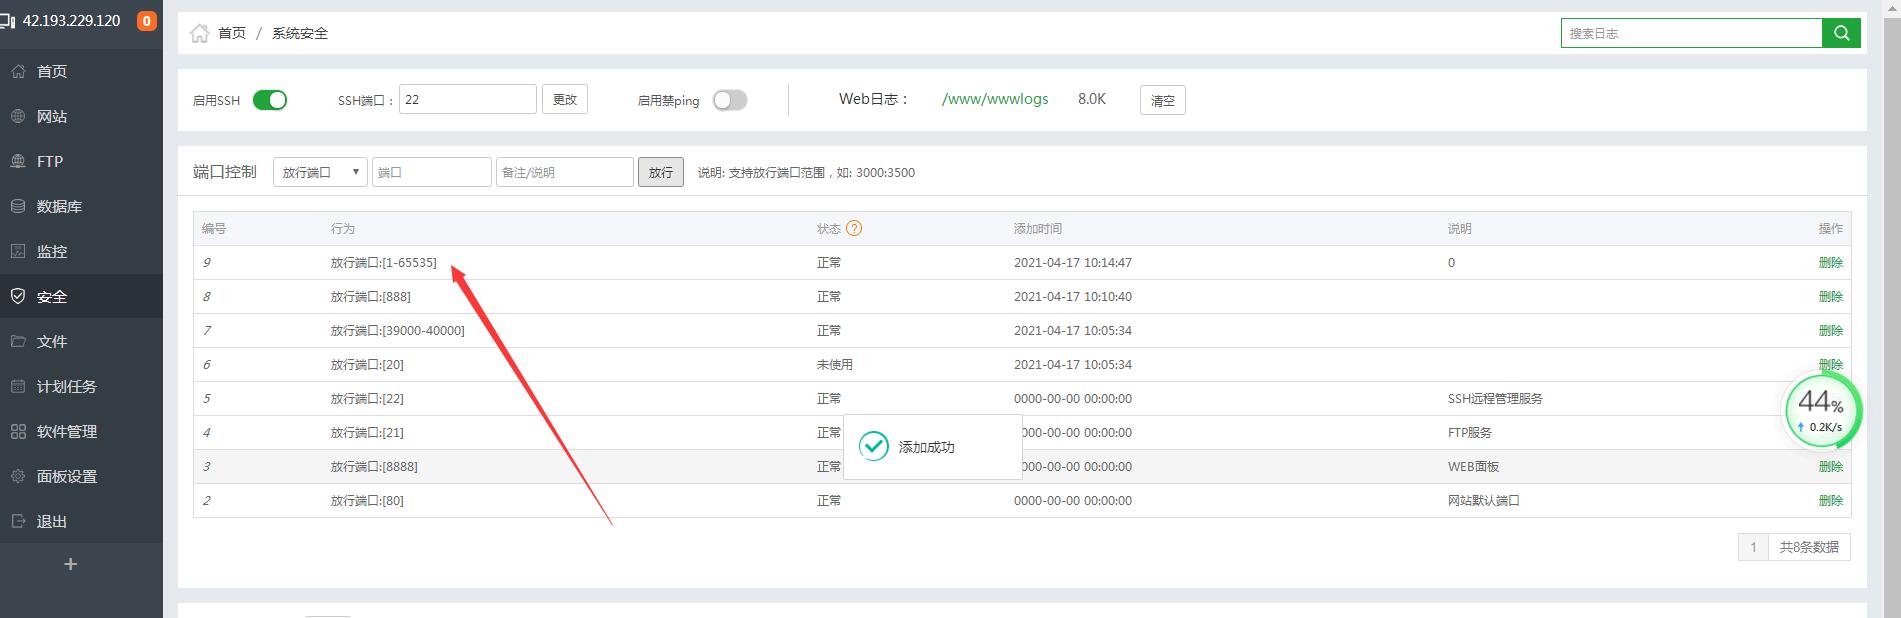The height and width of the screenshot is (618, 1901).
Task: Click the 44% speed floating indicator
Action: point(1822,410)
